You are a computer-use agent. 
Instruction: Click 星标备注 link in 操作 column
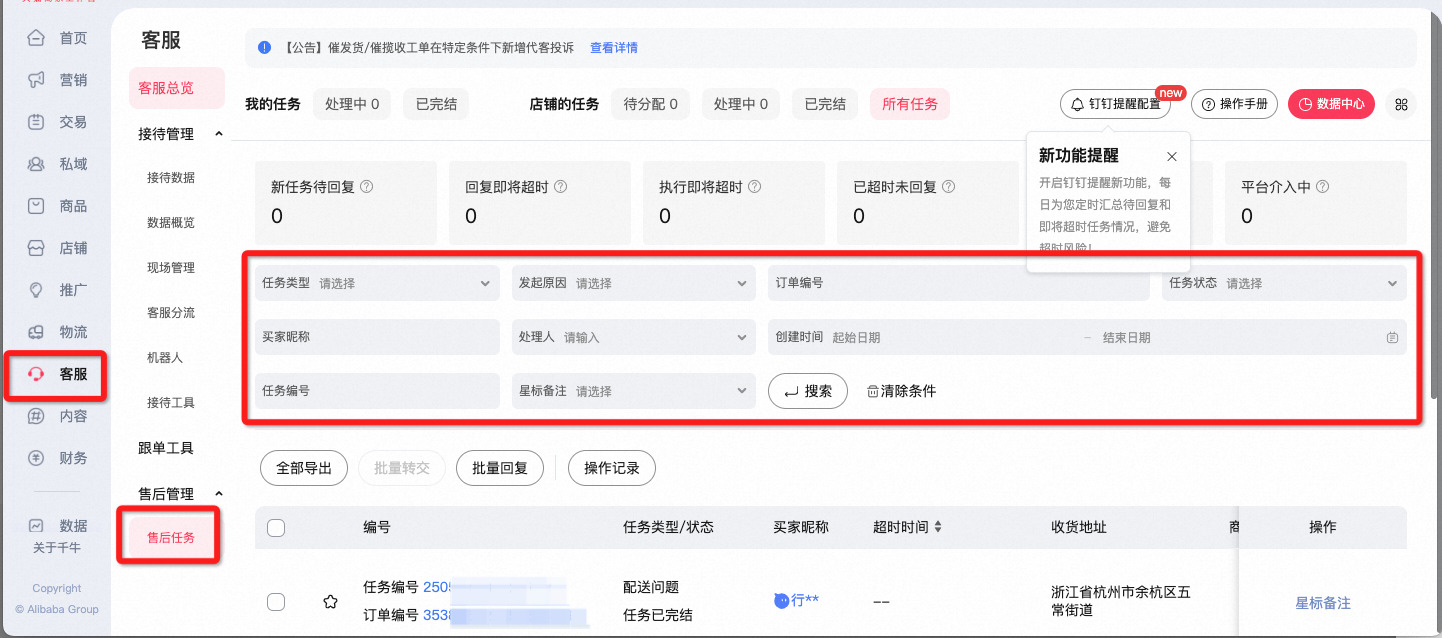(1323, 603)
